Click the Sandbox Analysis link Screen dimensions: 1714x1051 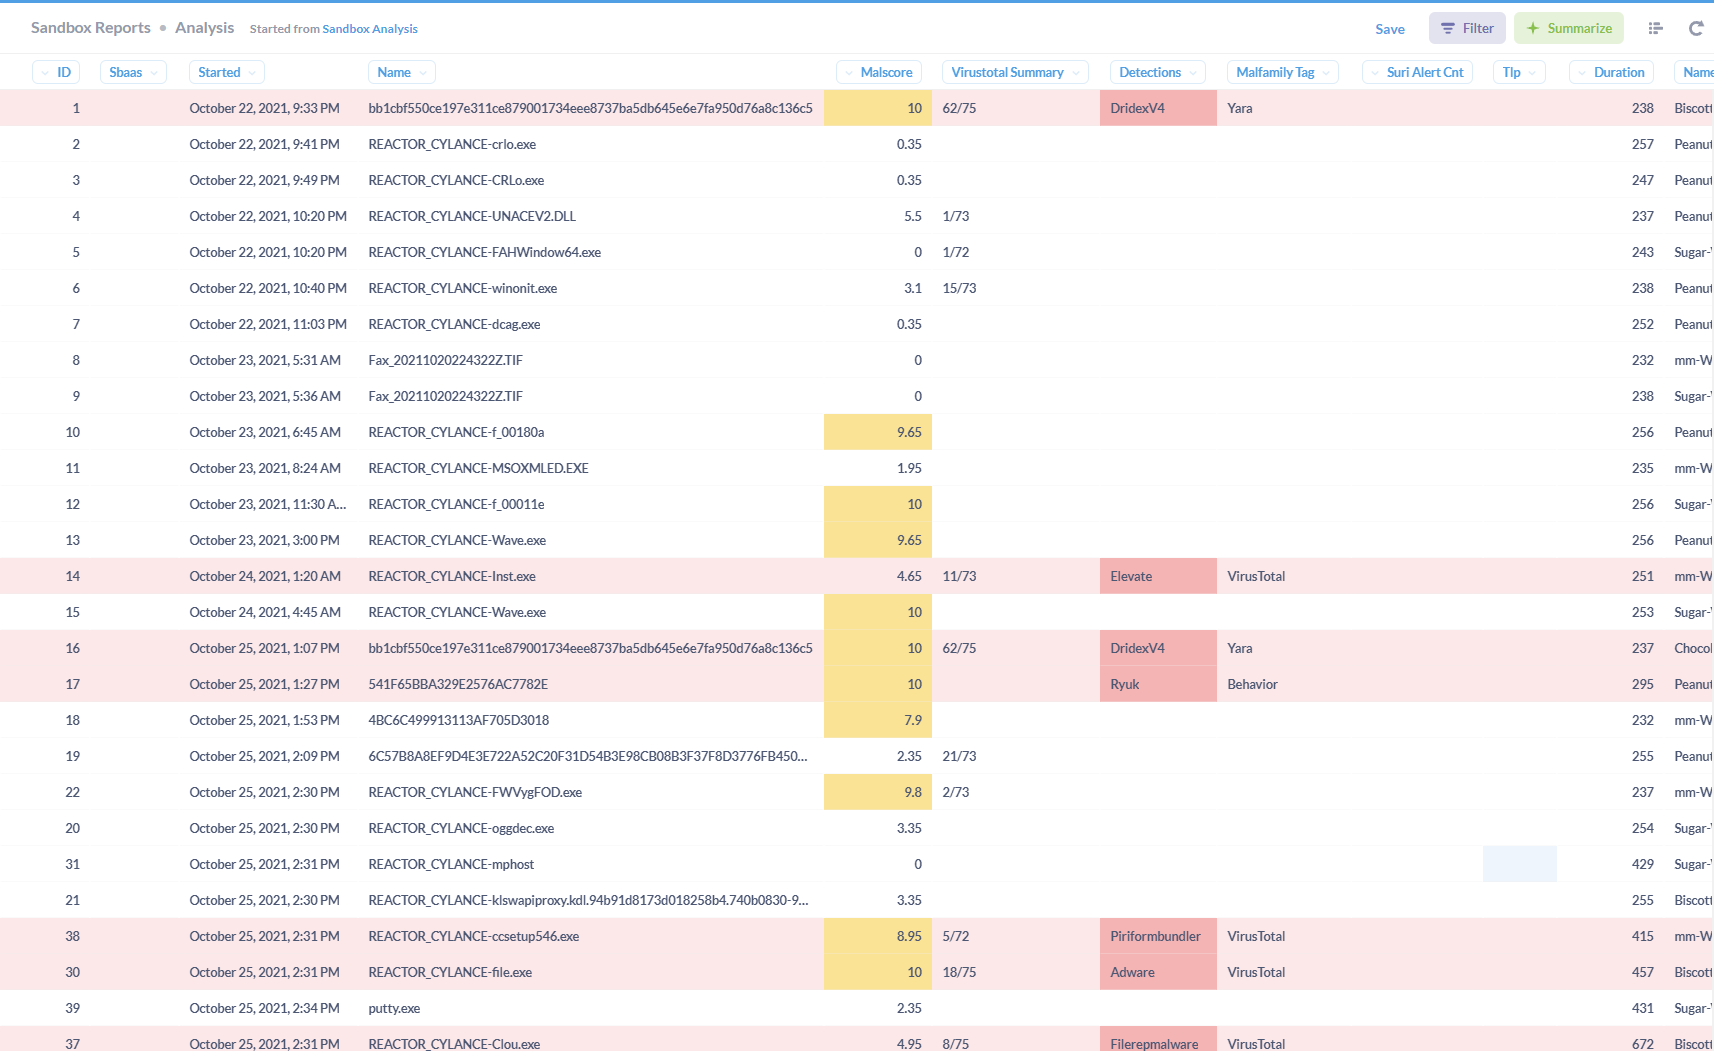tap(370, 28)
